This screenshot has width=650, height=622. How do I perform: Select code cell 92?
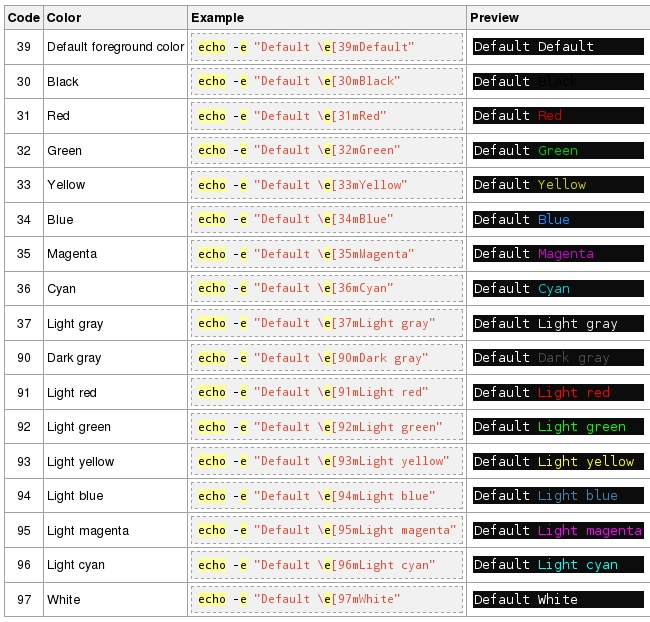coord(24,427)
